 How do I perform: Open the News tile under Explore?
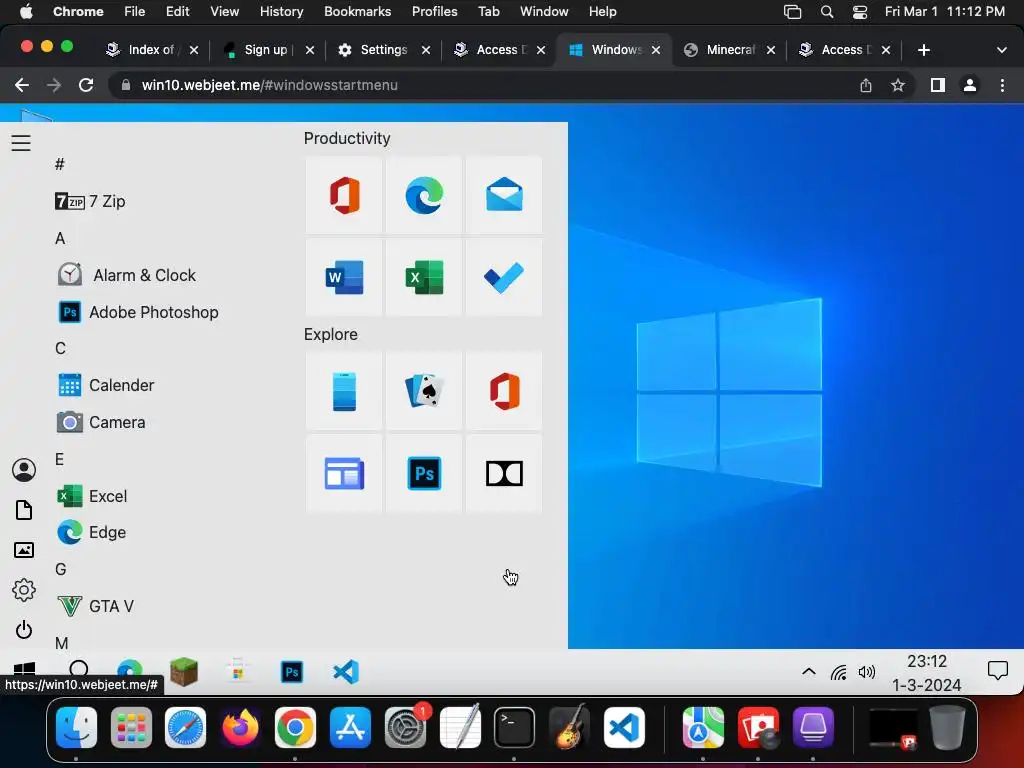pyautogui.click(x=344, y=473)
